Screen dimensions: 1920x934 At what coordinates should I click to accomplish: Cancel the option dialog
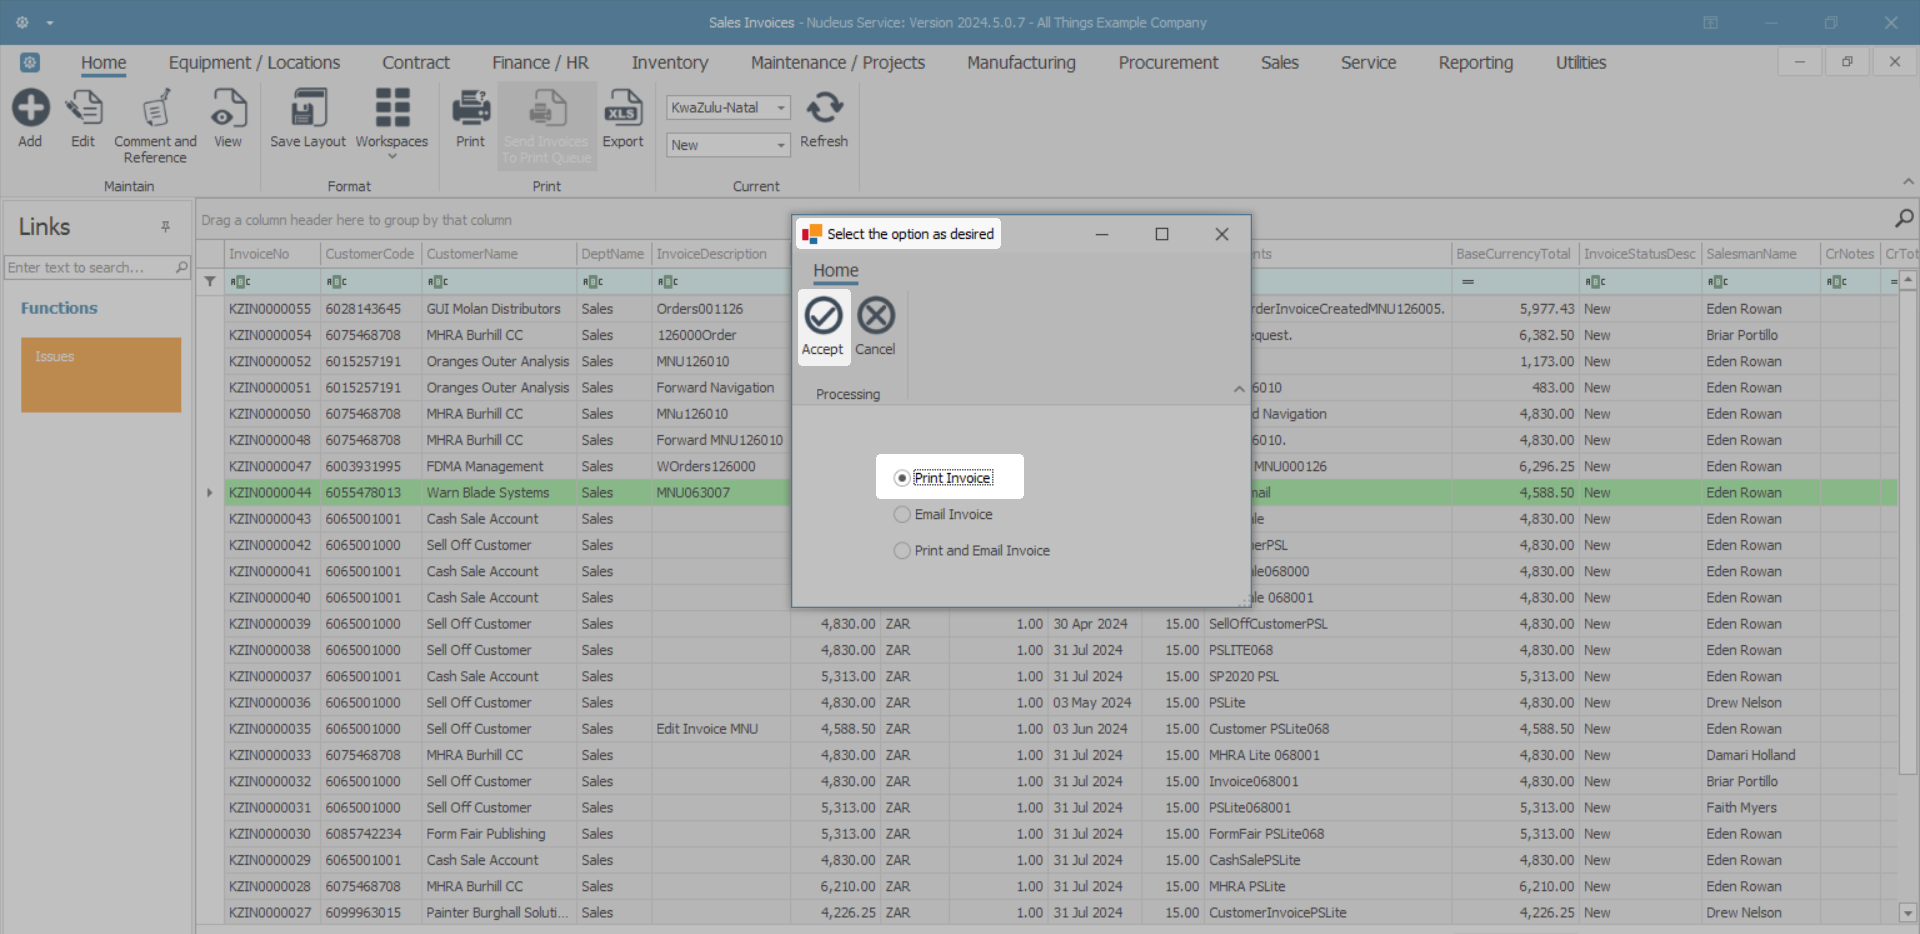tap(875, 326)
